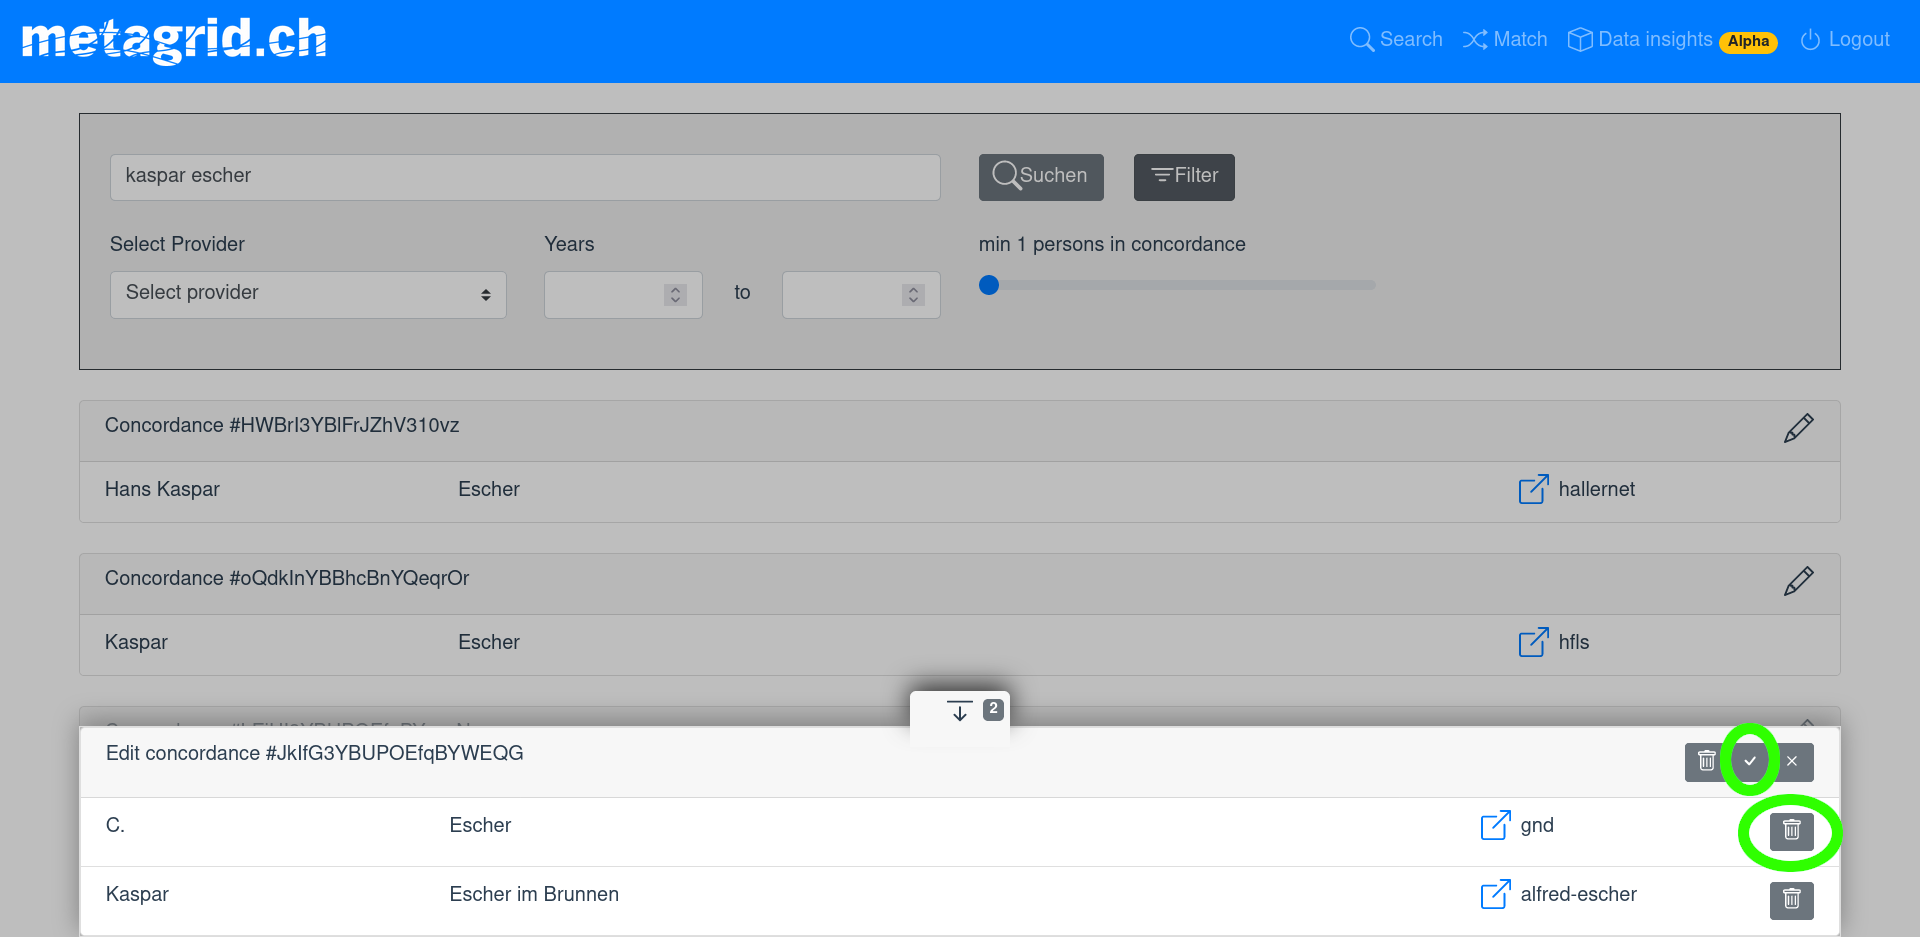1920x937 pixels.
Task: Open the hallernet external link icon
Action: click(x=1533, y=489)
